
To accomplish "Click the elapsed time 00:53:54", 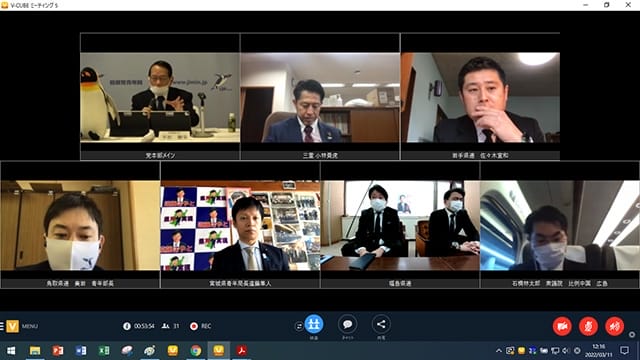I will [x=144, y=326].
